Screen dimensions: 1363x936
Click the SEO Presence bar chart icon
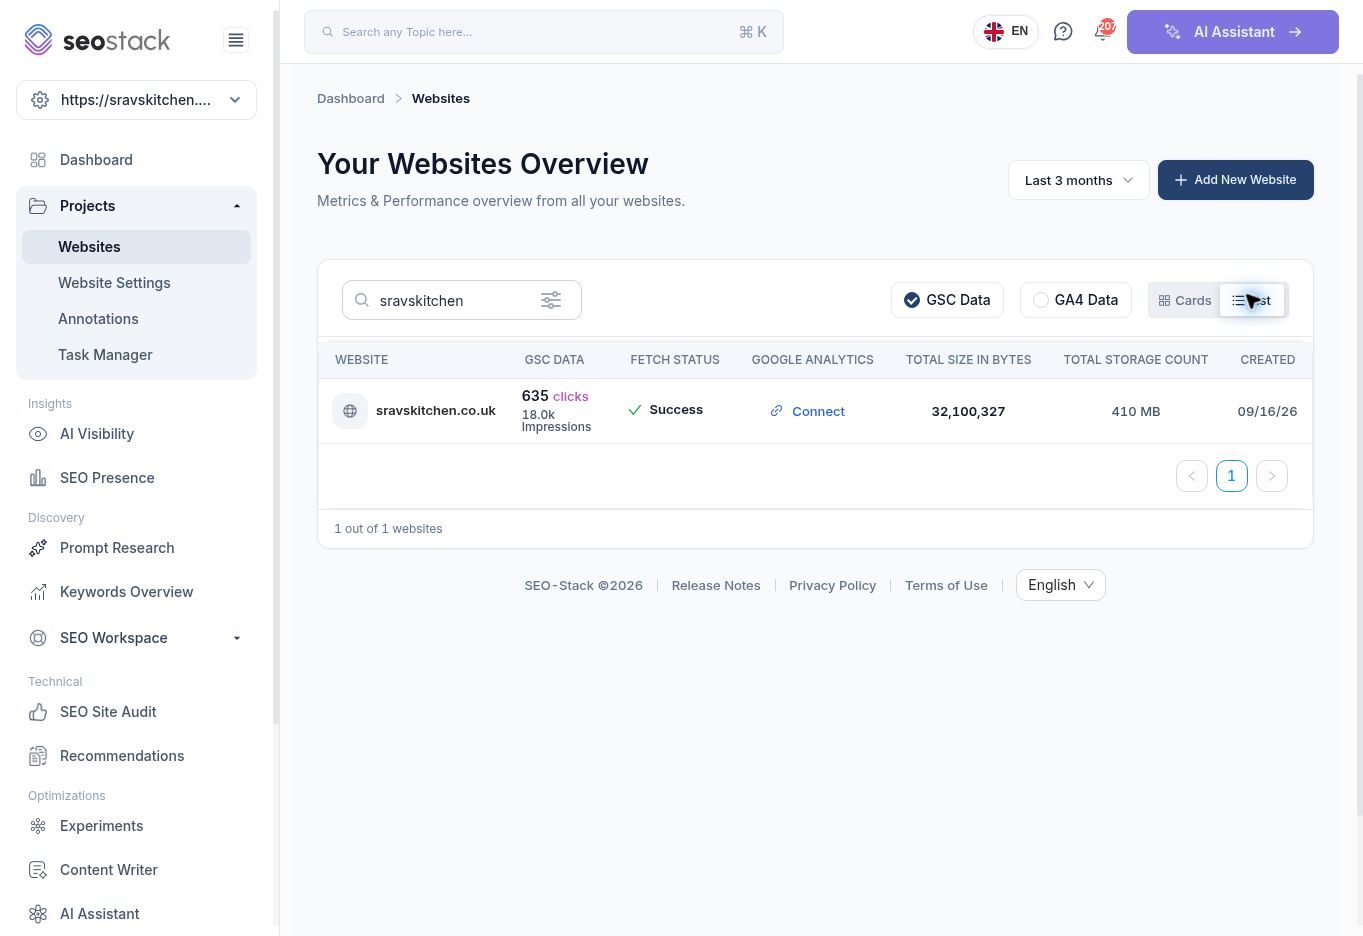pos(38,478)
